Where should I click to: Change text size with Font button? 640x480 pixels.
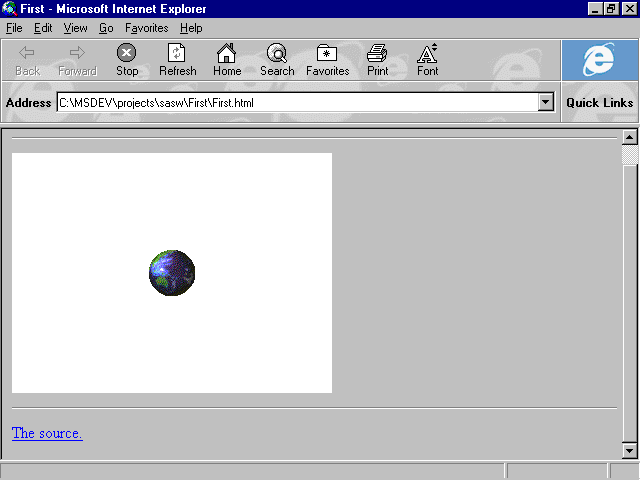pos(427,60)
